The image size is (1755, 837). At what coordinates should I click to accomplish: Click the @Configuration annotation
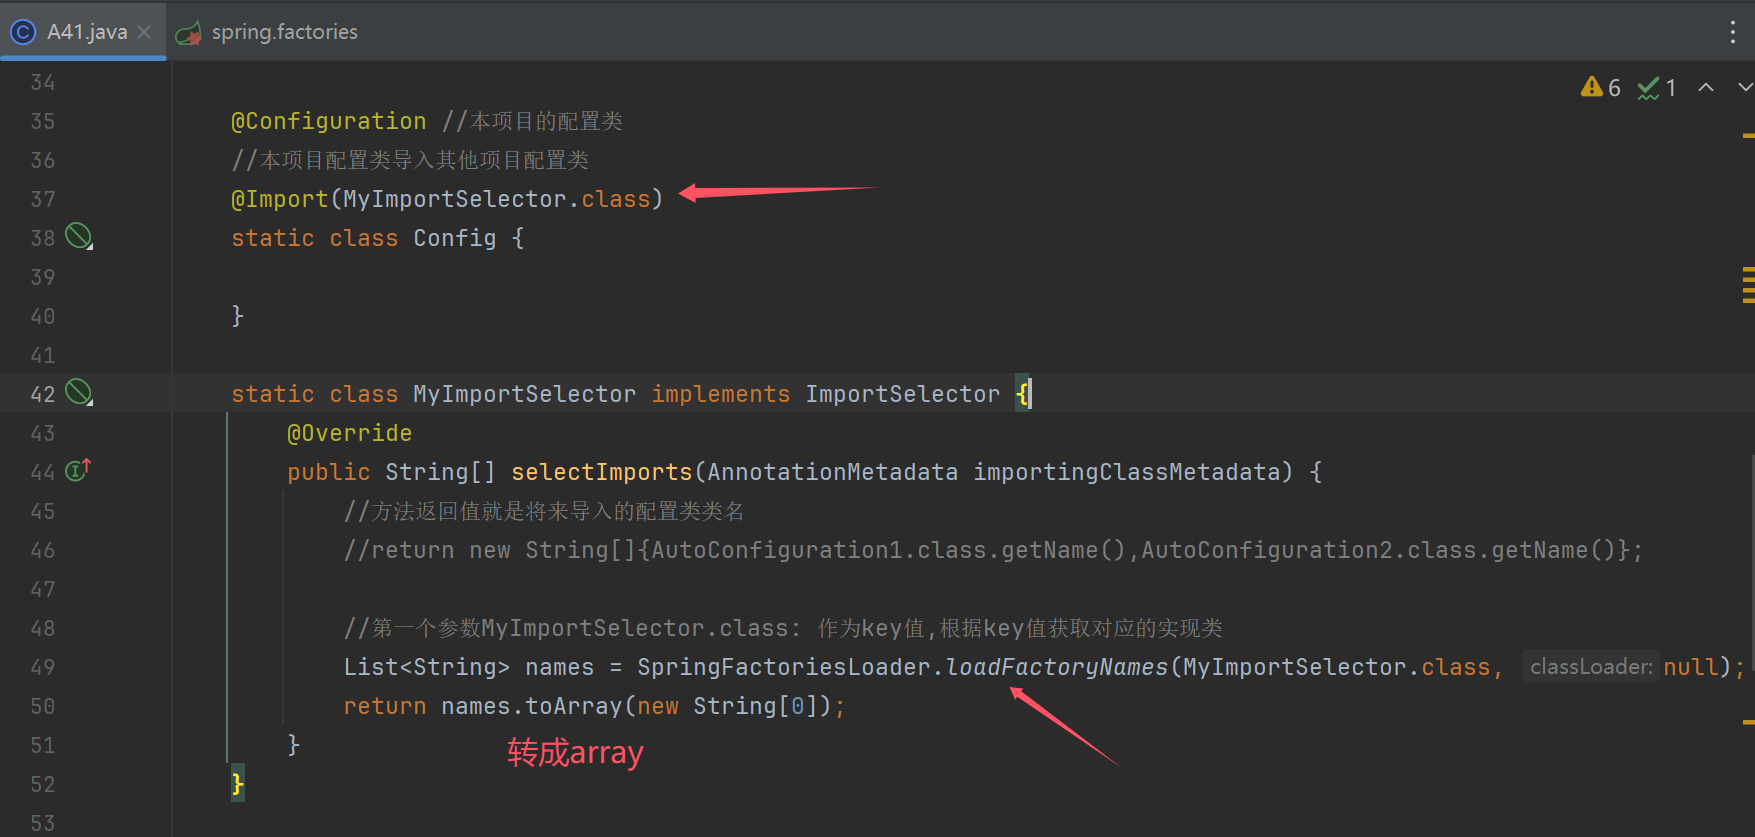329,121
